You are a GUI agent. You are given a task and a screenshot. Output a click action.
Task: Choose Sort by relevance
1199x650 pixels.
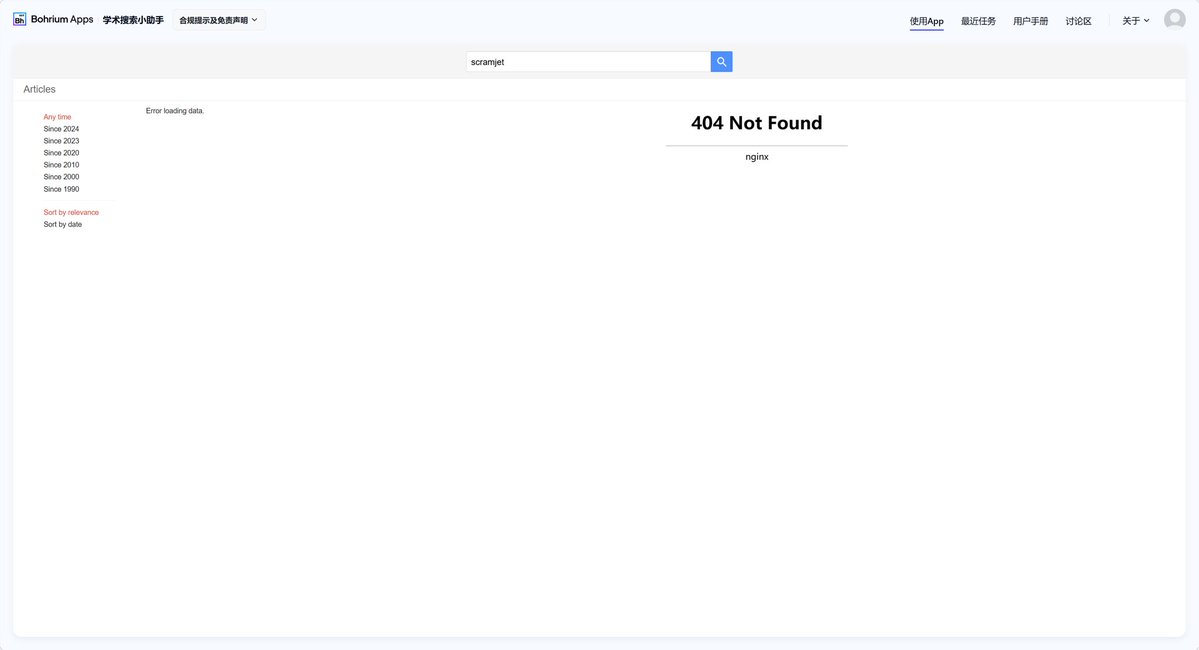(x=71, y=213)
